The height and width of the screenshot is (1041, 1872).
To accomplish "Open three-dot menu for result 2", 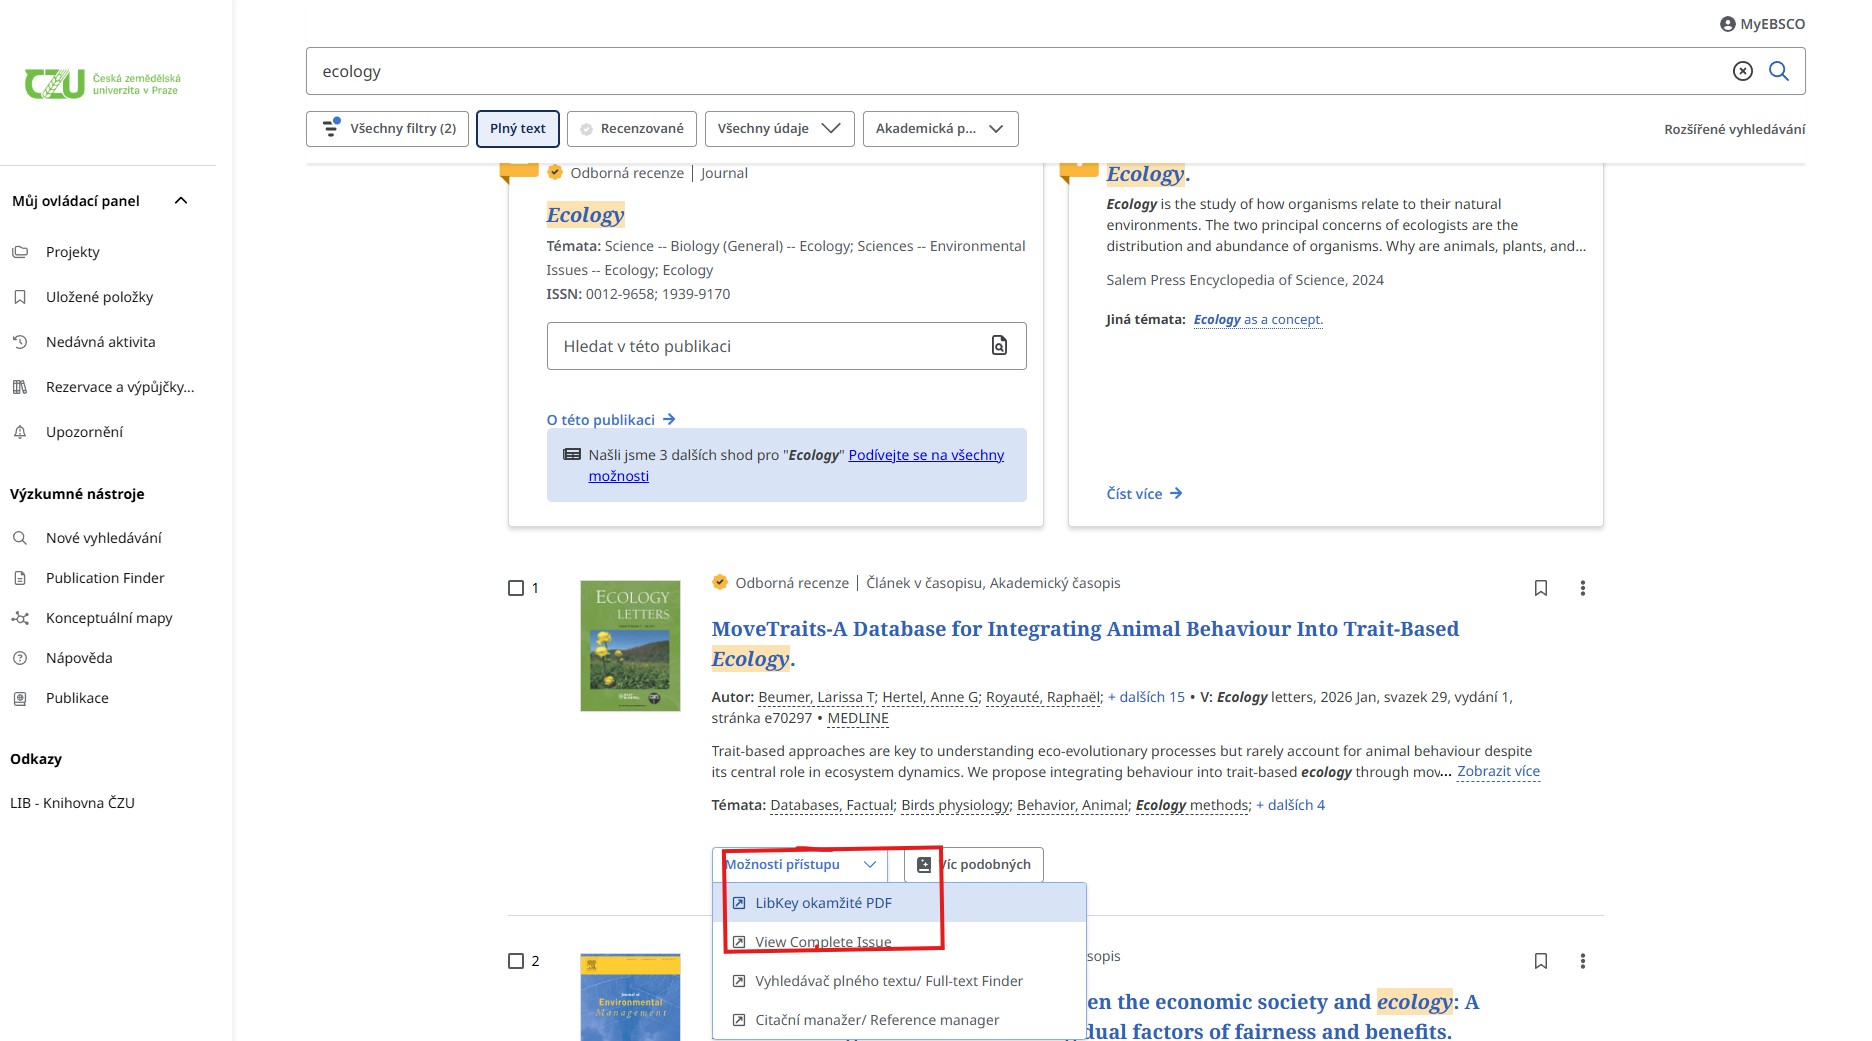I will click(x=1582, y=961).
